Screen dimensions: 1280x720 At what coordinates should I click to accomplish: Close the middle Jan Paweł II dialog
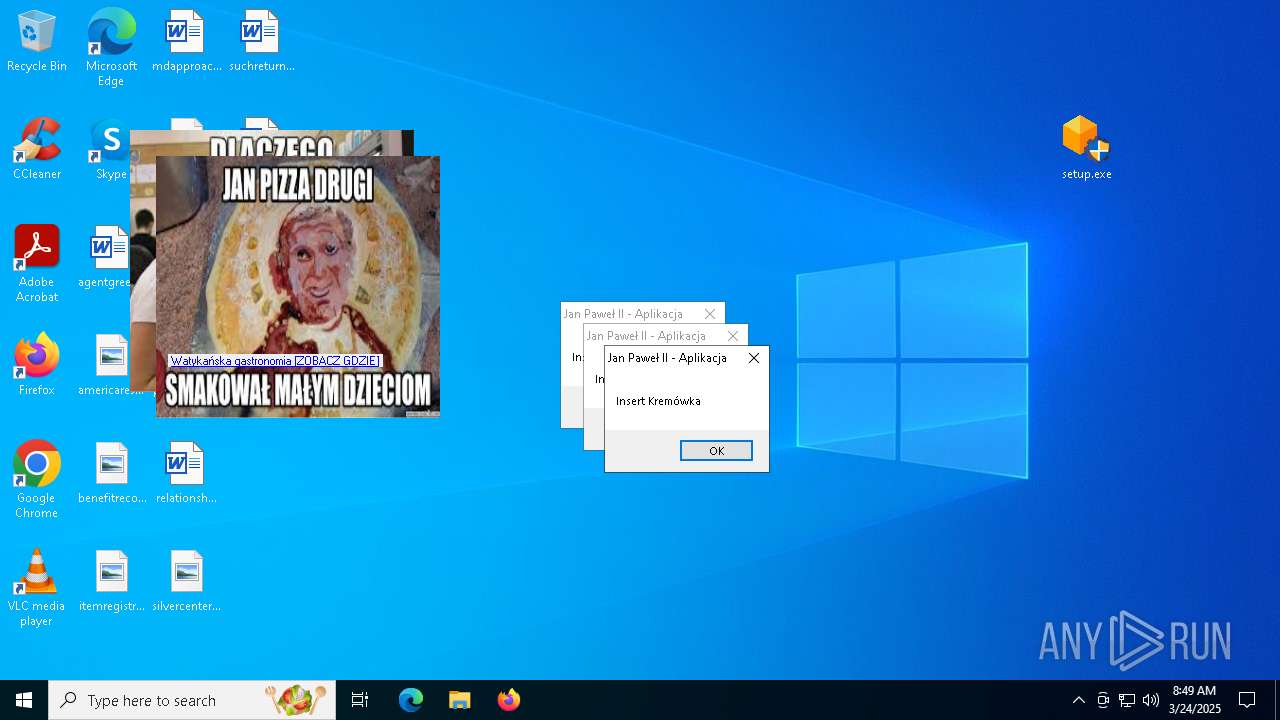point(733,336)
